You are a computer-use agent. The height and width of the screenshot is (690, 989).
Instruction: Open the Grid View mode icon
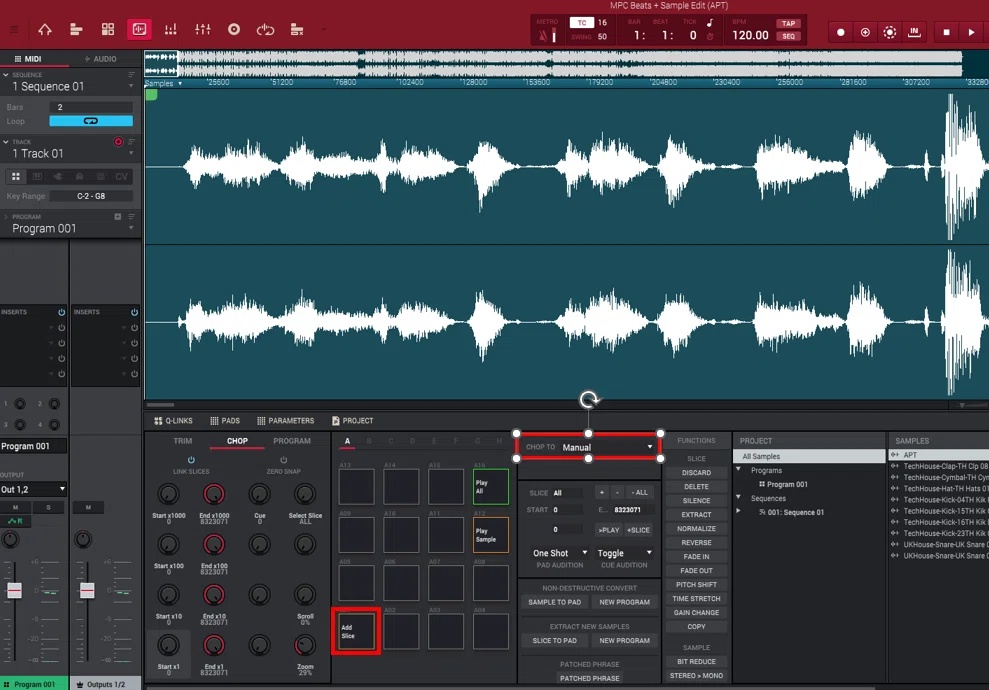pos(108,30)
